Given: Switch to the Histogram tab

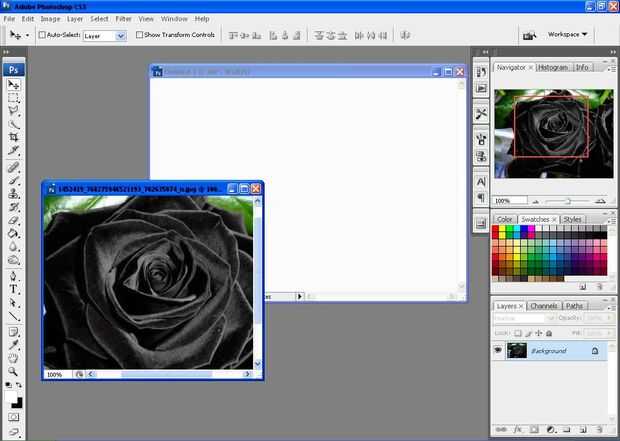Looking at the screenshot, I should [553, 68].
